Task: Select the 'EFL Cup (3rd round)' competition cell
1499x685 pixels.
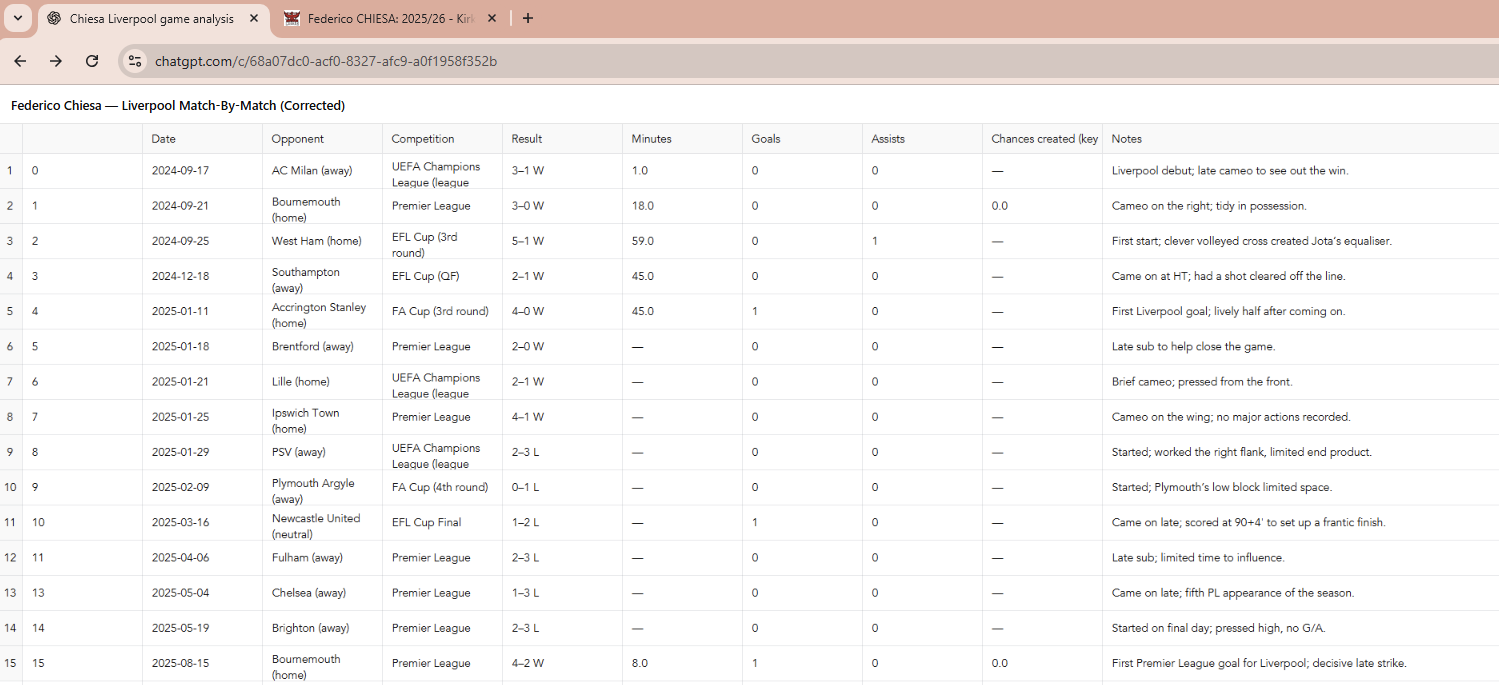Action: coord(442,241)
